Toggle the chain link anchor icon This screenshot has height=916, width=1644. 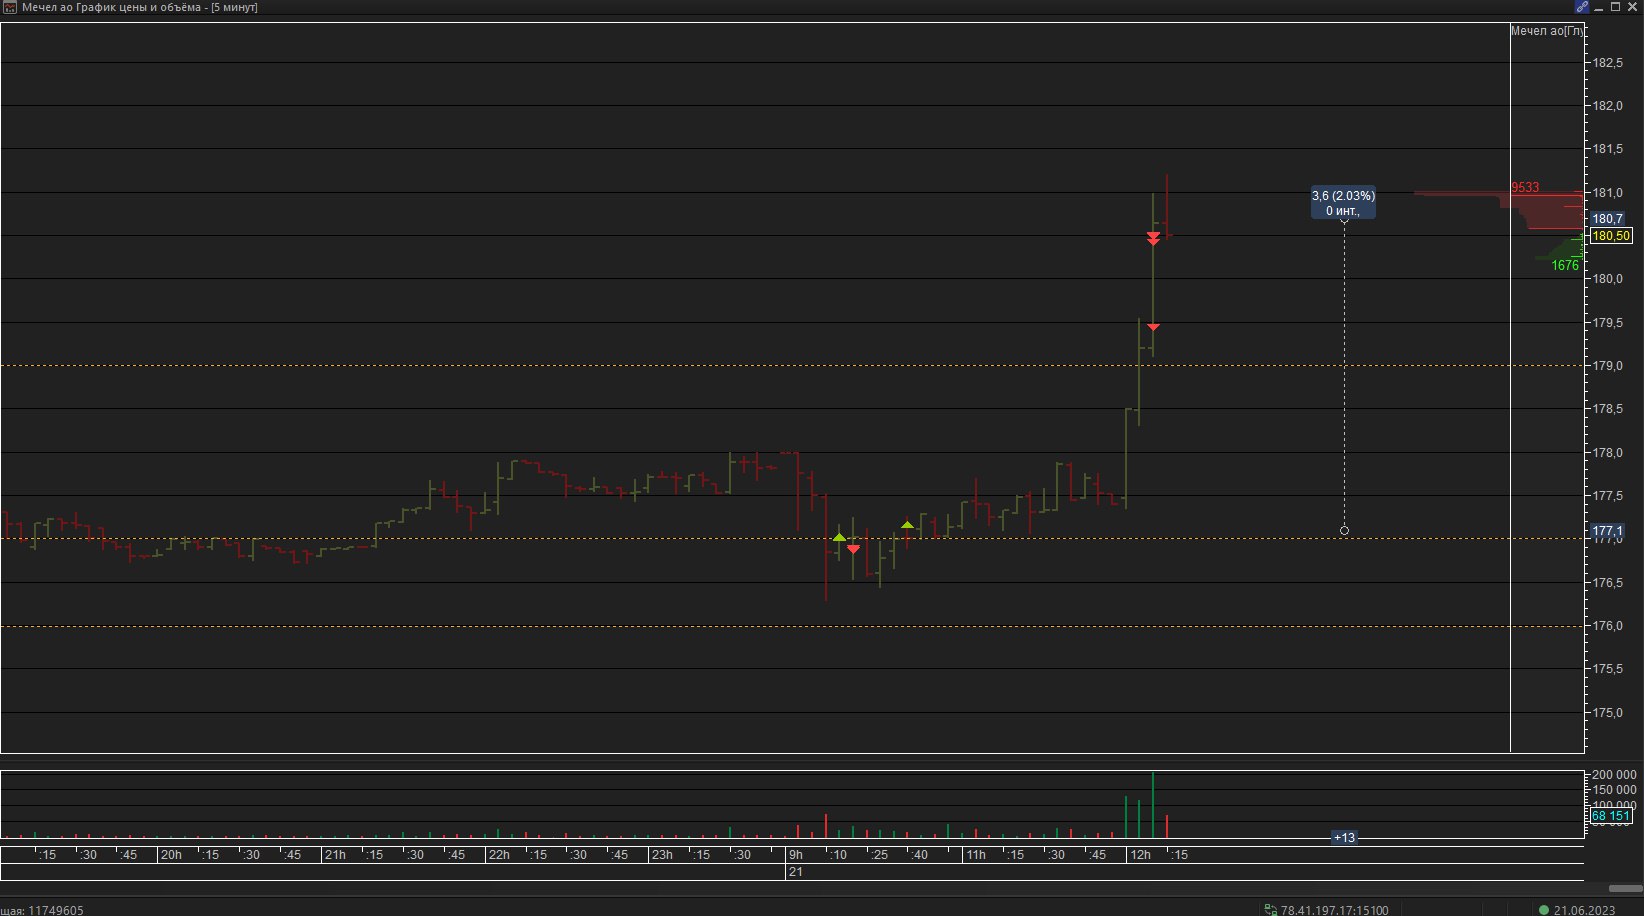click(1582, 7)
